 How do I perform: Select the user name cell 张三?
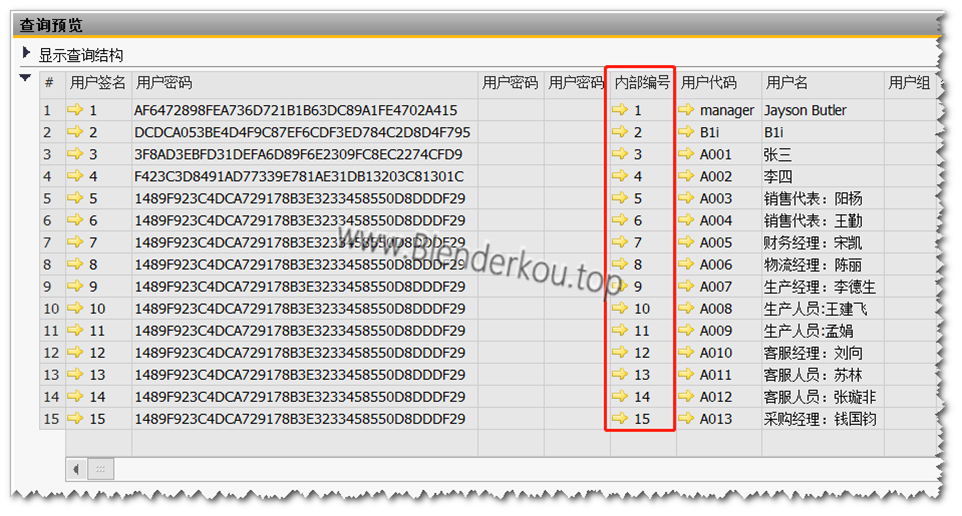click(778, 154)
